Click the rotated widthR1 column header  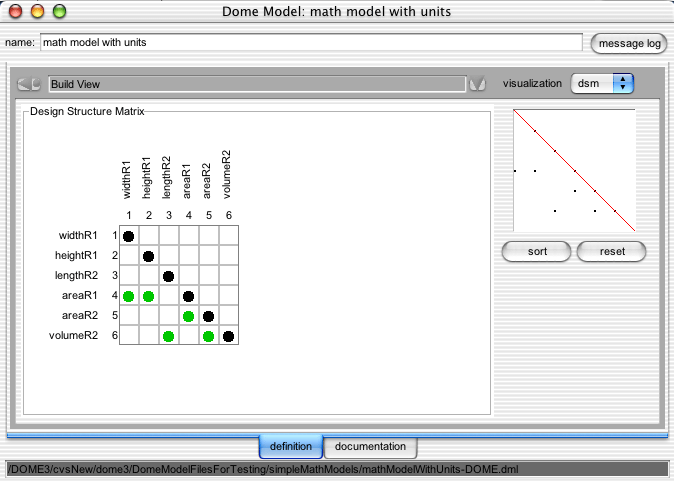pos(126,180)
